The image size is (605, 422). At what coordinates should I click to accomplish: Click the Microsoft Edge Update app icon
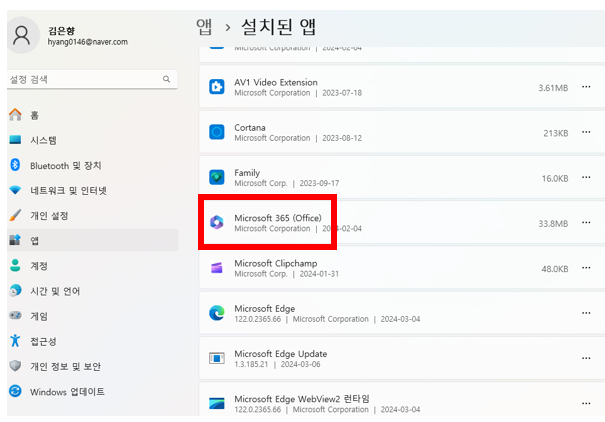[217, 358]
